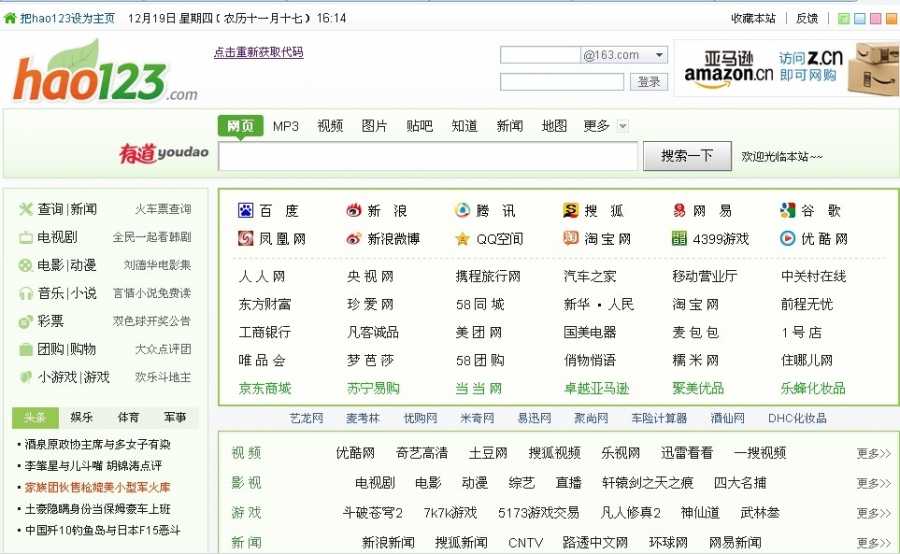Viewport: 900px width, 554px height.
Task: Open 火车票查询 link
Action: (x=162, y=209)
